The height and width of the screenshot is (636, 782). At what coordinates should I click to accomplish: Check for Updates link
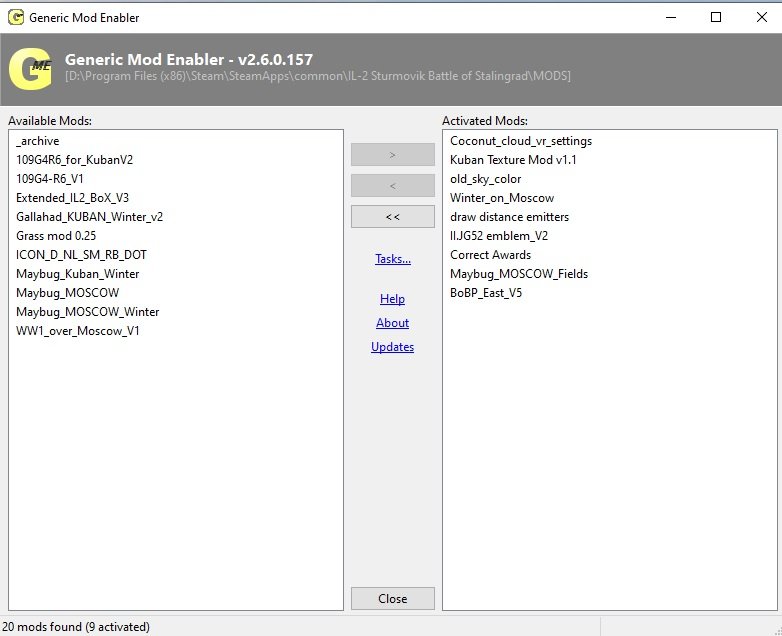pyautogui.click(x=392, y=347)
